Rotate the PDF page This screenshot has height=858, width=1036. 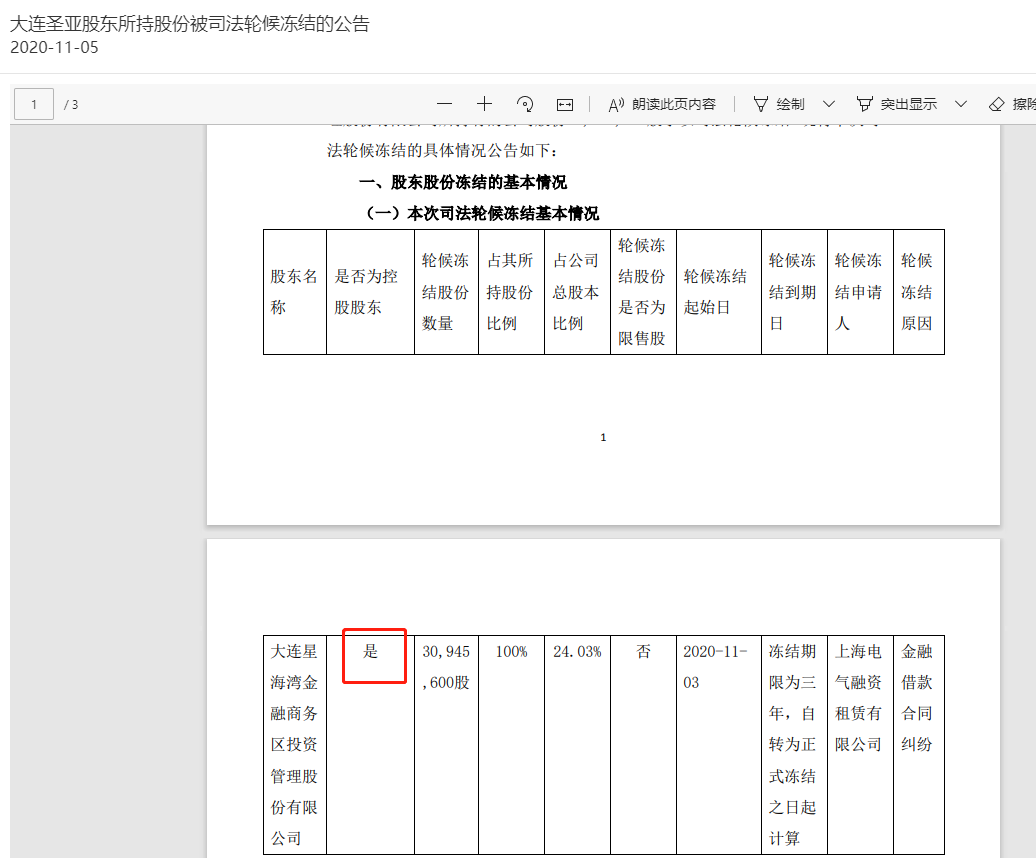point(525,104)
